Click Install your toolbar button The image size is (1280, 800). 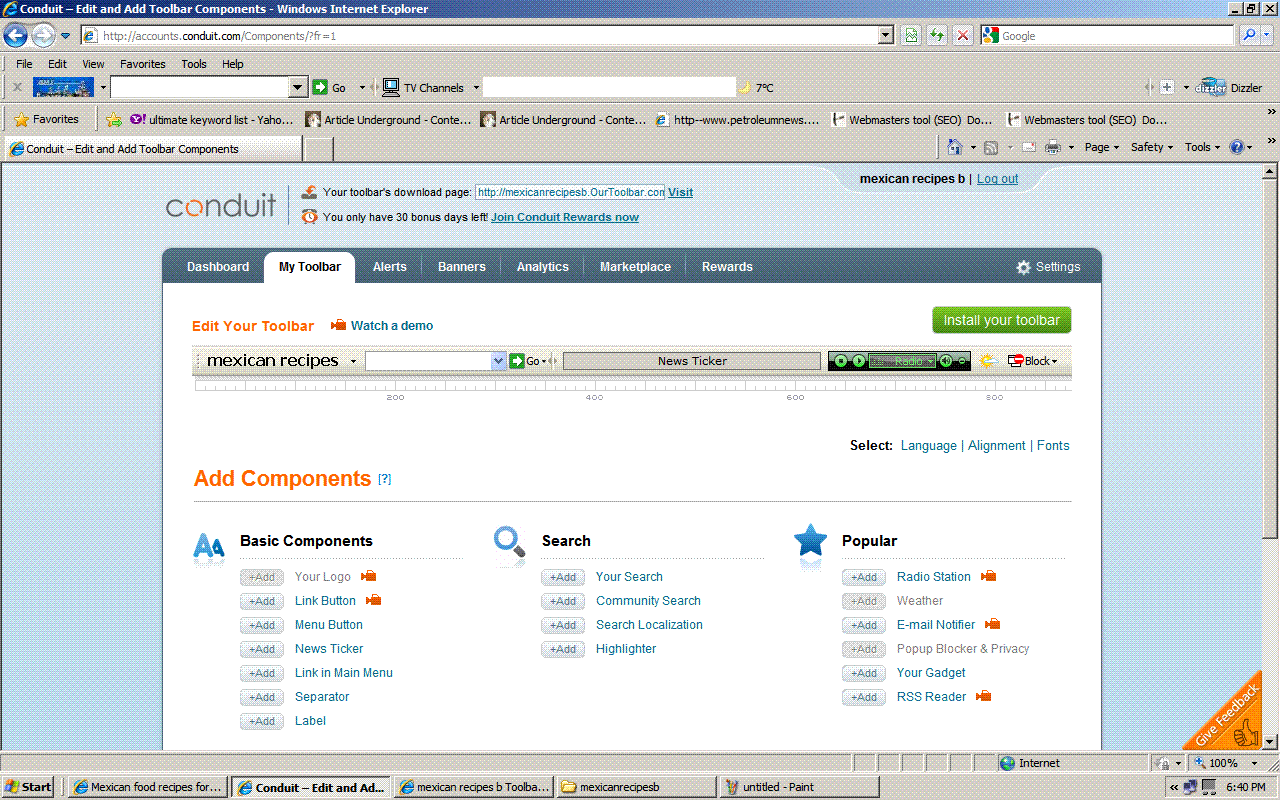(1002, 320)
